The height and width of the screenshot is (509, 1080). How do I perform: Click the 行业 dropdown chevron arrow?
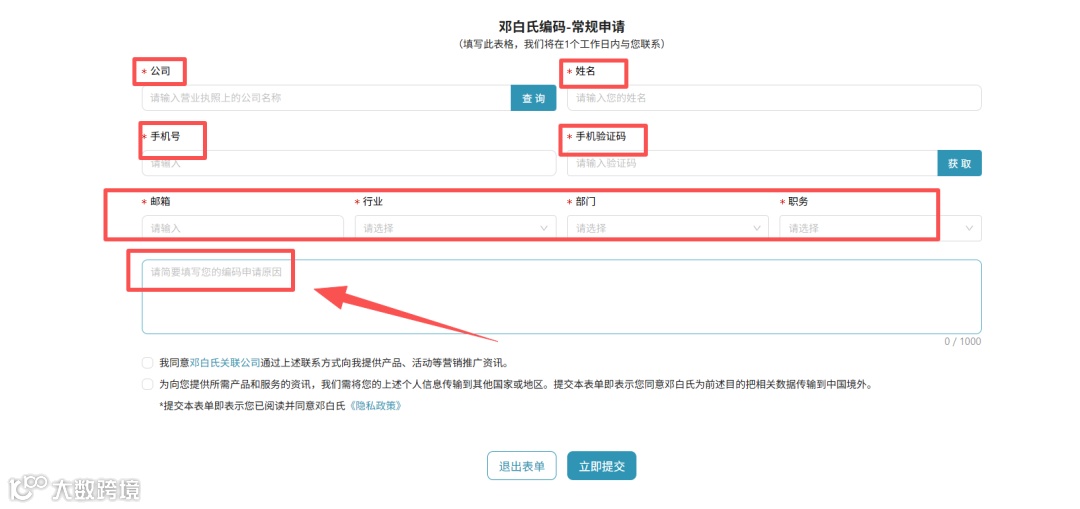(x=544, y=228)
